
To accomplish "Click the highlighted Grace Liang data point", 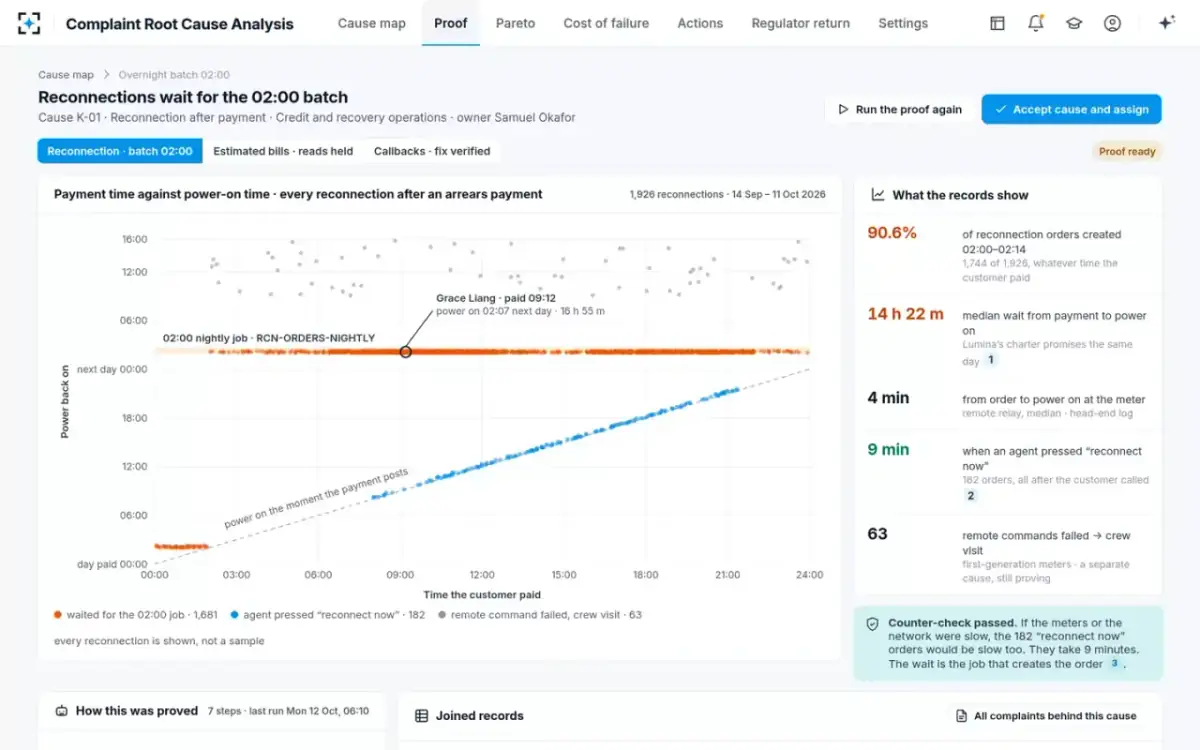I will pos(405,352).
